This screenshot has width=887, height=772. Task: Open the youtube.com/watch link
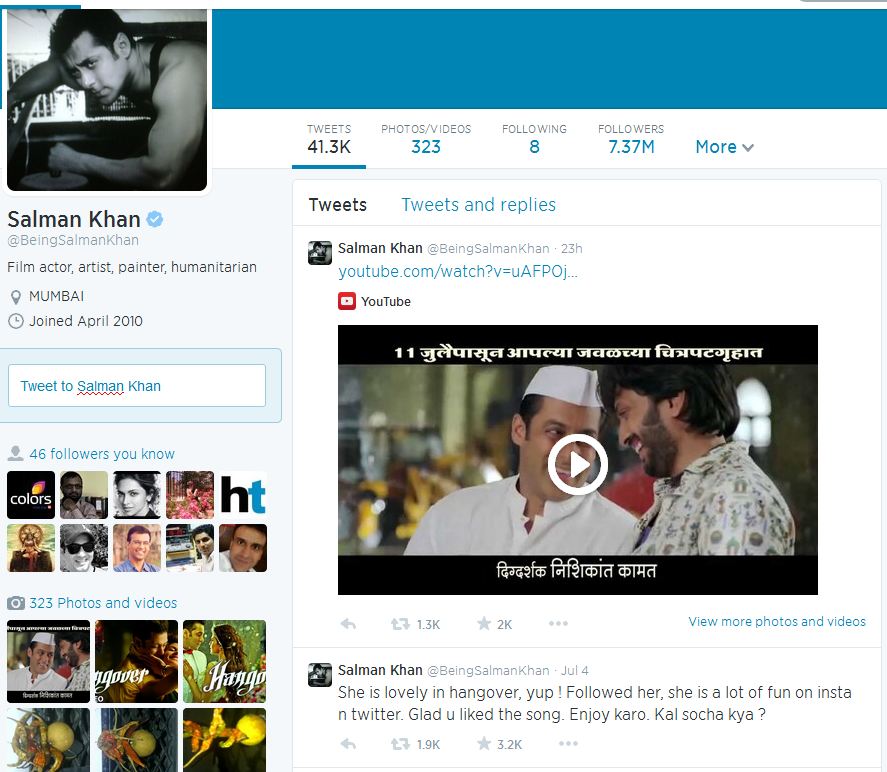pyautogui.click(x=458, y=272)
